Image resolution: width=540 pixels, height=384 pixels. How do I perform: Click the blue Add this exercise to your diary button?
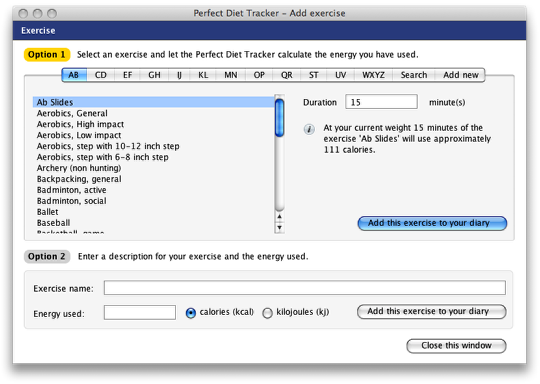432,223
